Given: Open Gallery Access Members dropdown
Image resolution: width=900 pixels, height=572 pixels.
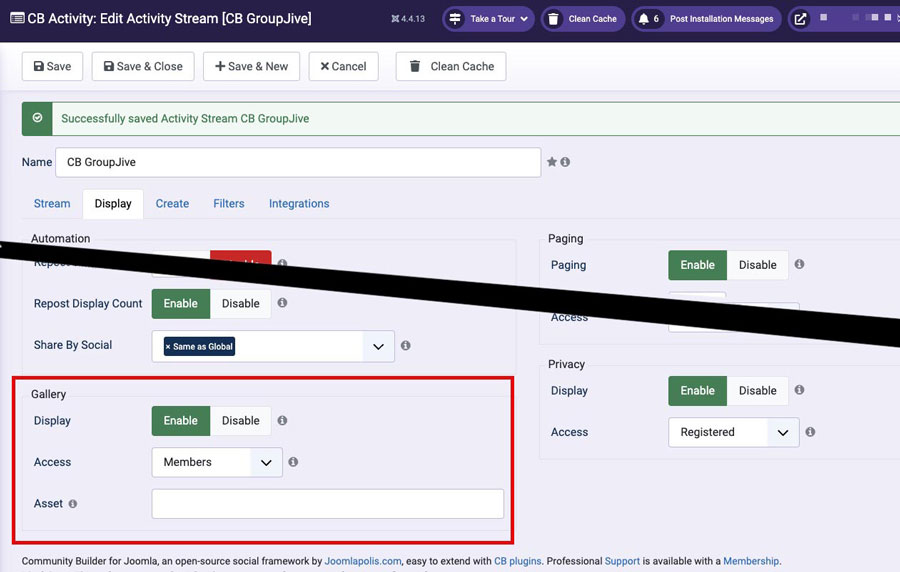Looking at the screenshot, I should click(217, 462).
